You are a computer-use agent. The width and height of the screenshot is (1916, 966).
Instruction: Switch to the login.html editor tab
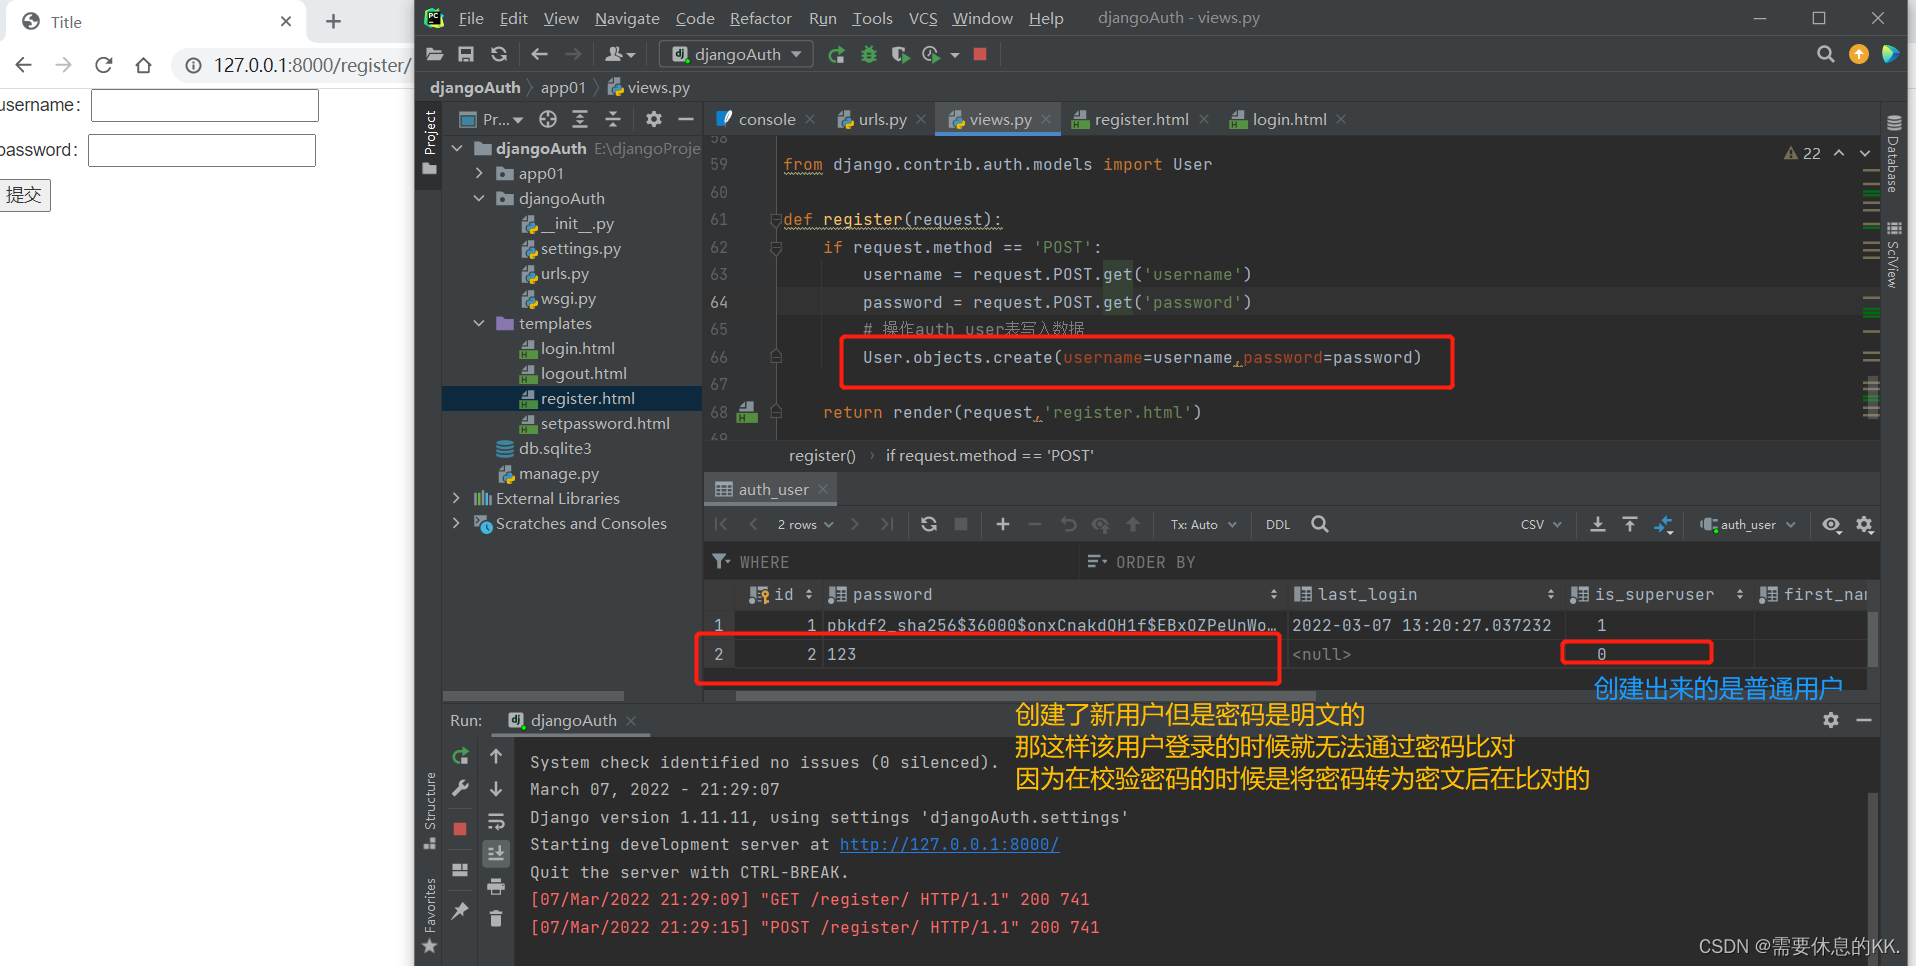[1289, 119]
